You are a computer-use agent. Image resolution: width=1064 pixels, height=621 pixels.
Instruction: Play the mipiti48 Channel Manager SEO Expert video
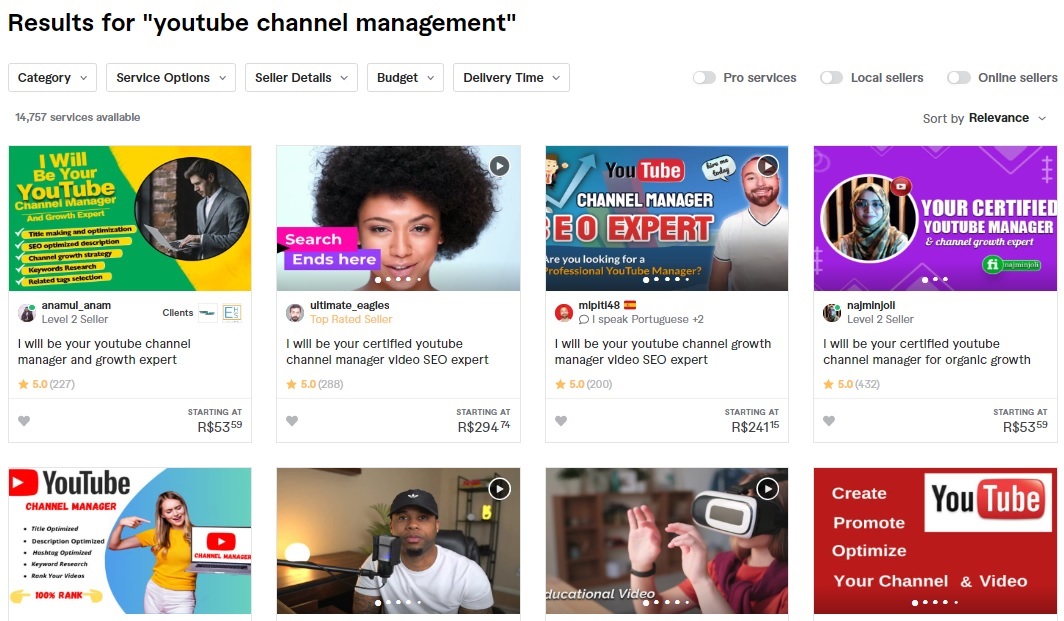click(x=767, y=166)
